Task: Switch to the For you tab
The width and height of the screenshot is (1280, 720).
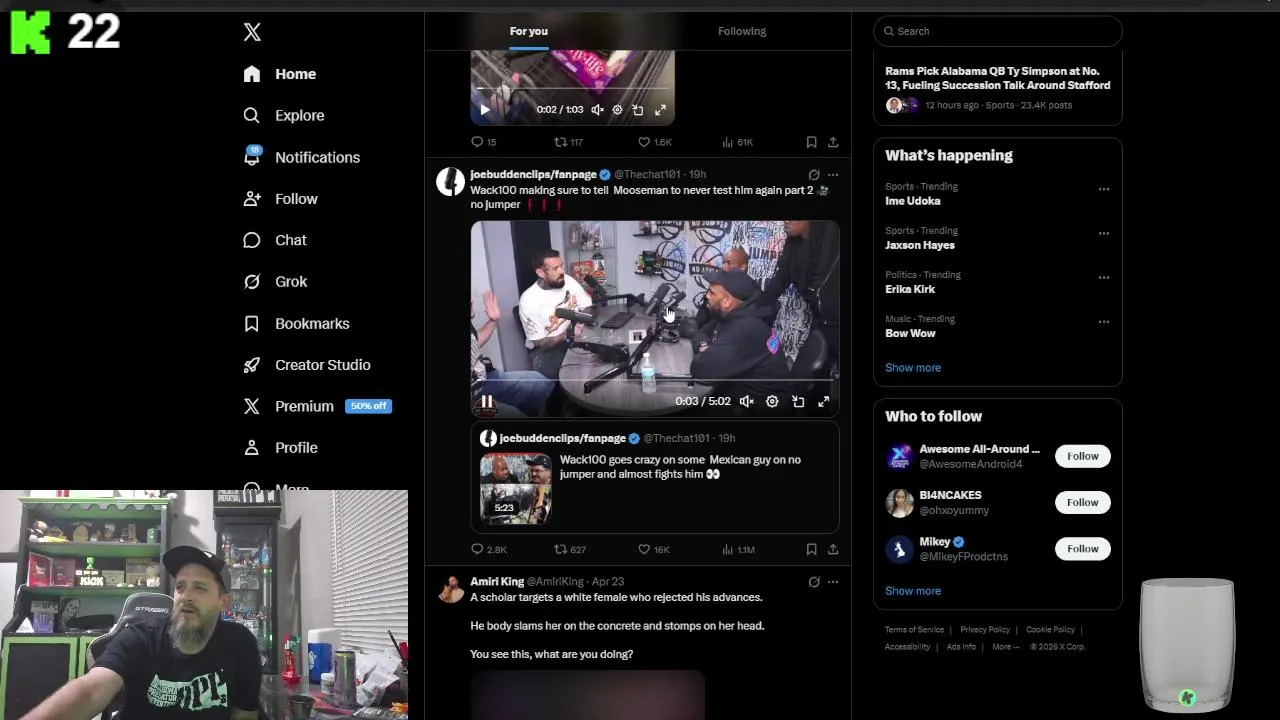Action: (529, 31)
